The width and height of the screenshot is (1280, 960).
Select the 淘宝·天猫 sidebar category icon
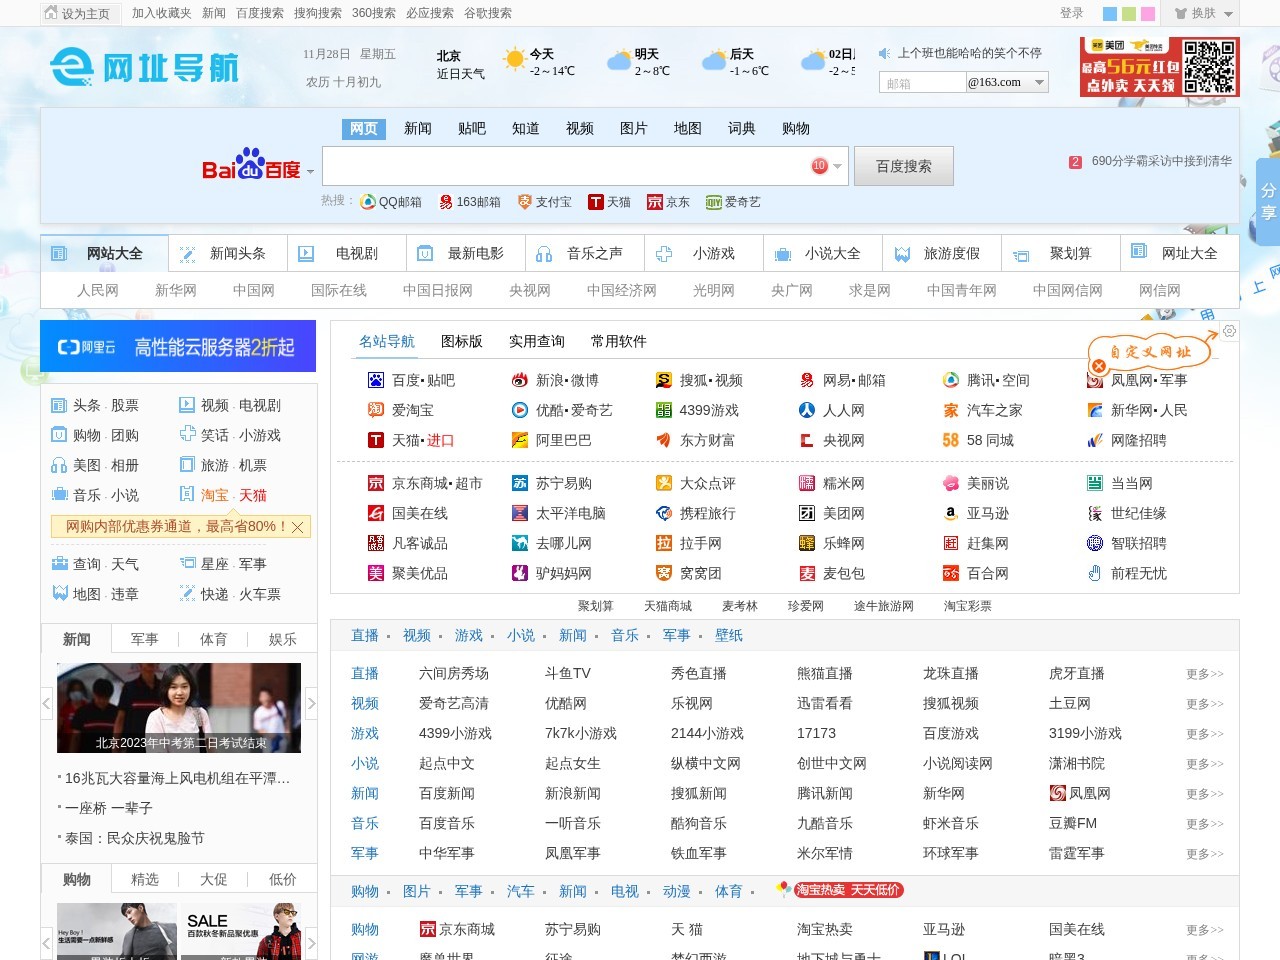pos(186,494)
